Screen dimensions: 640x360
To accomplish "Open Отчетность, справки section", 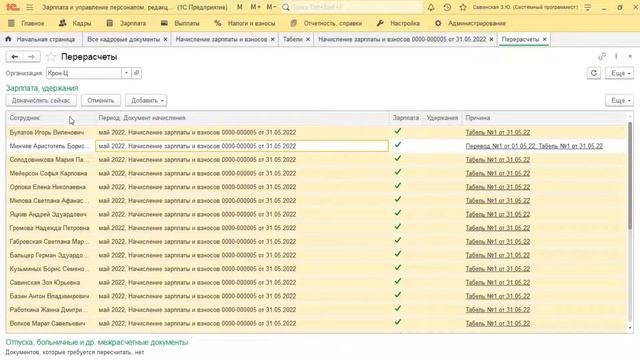I will tap(326, 23).
